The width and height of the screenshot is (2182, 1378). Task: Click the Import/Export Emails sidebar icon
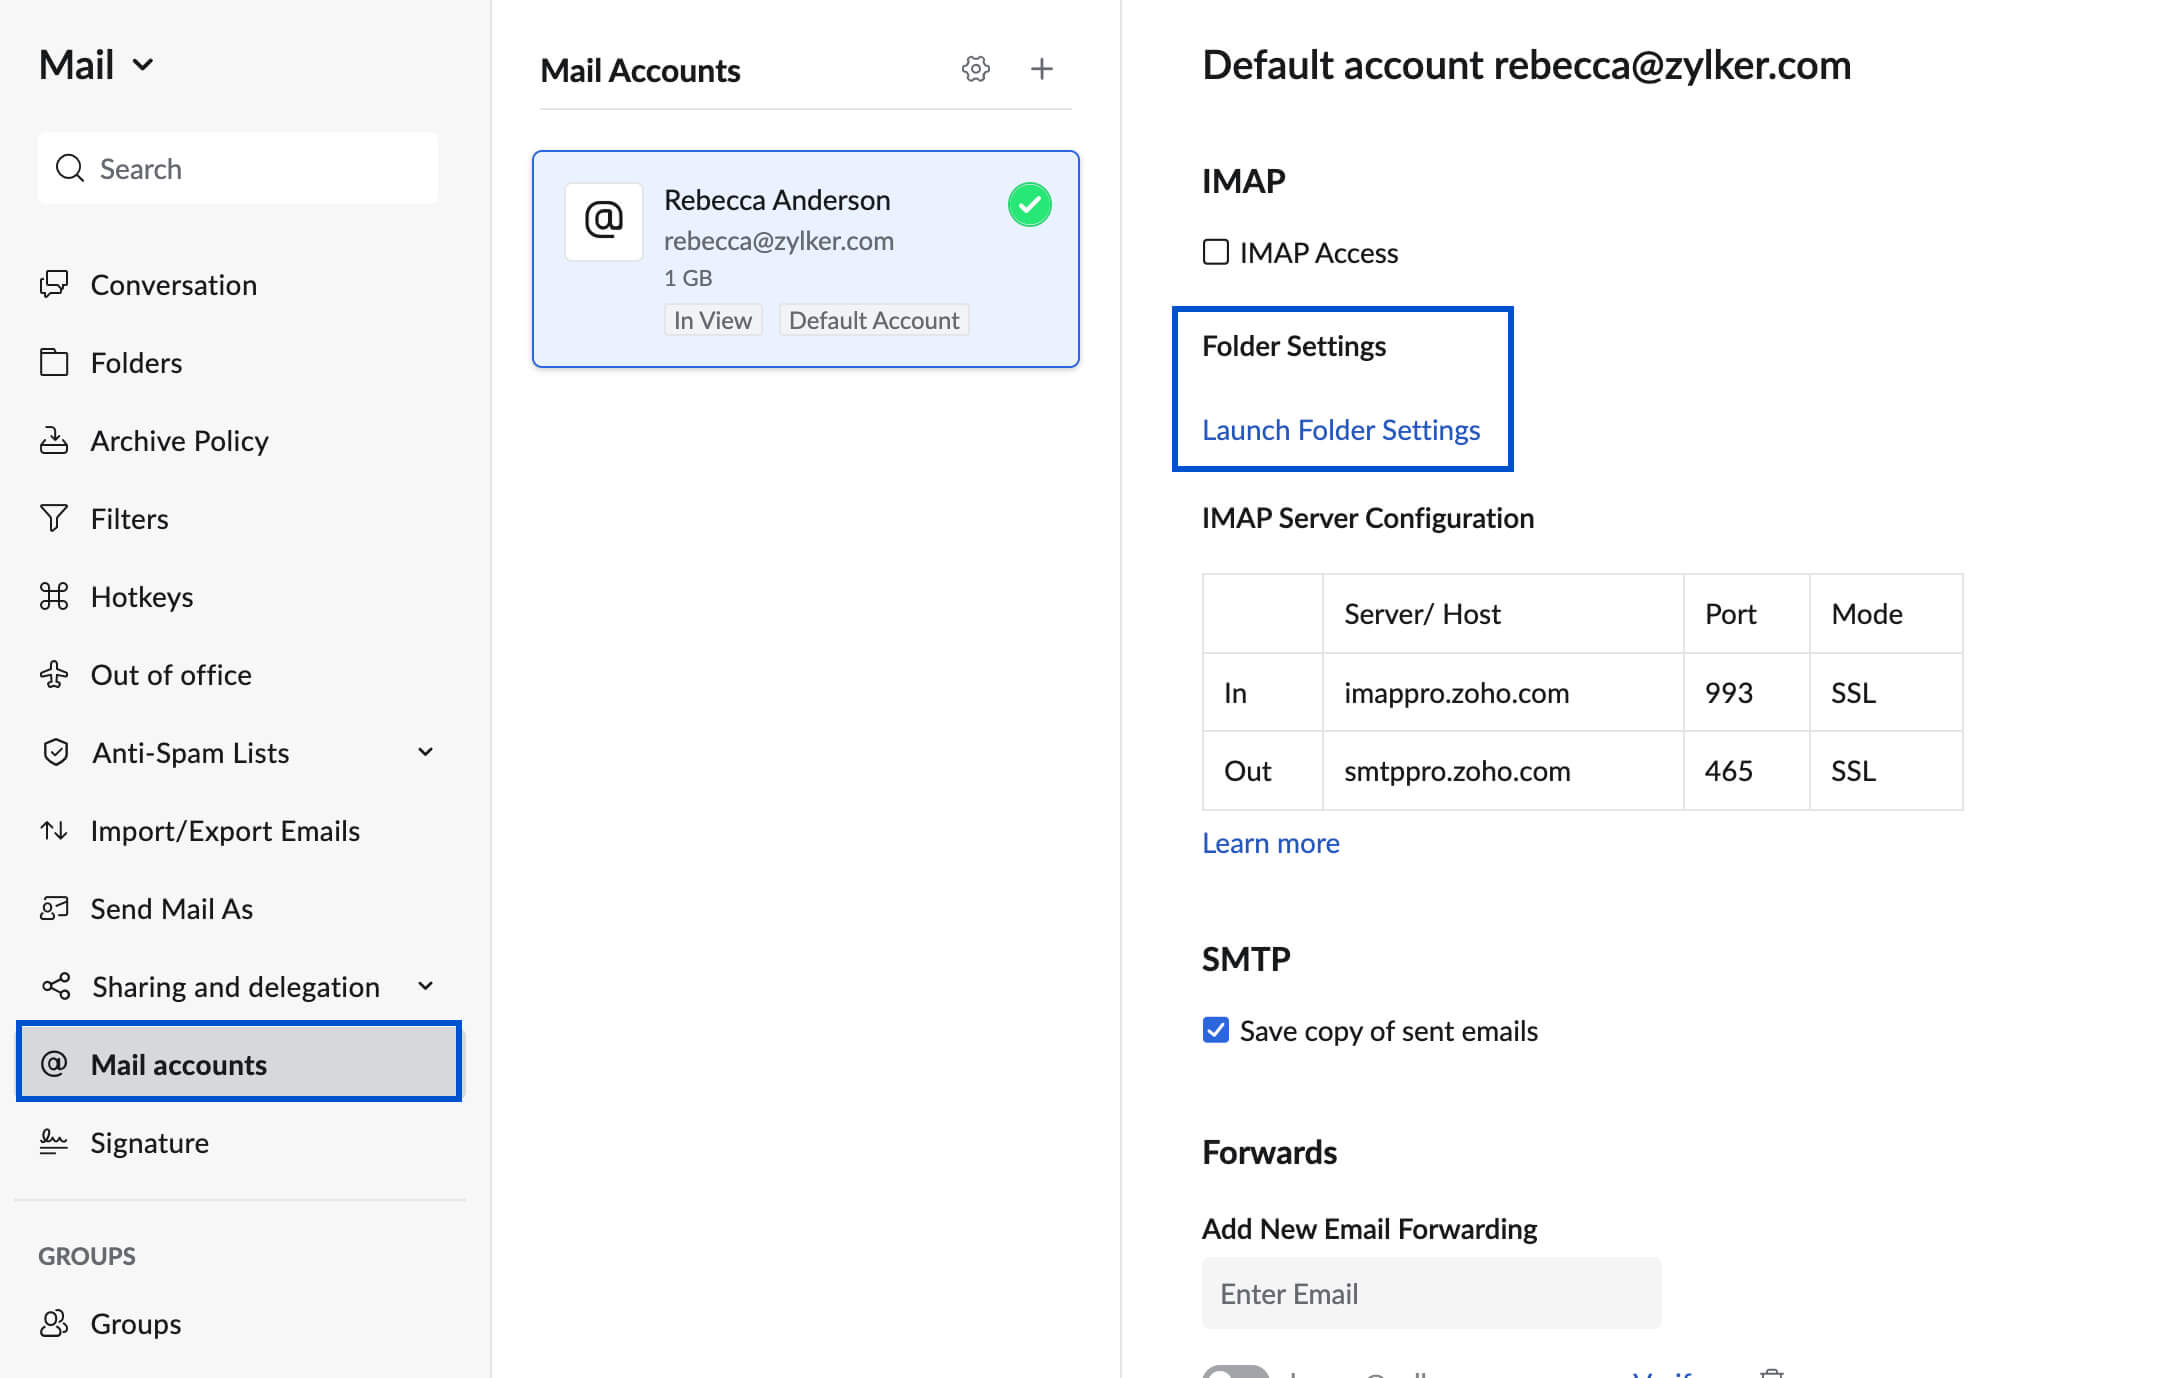click(x=54, y=829)
